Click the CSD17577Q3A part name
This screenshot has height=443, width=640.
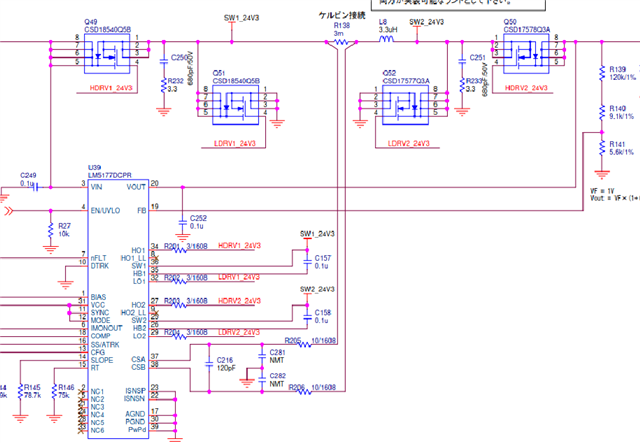[406, 81]
